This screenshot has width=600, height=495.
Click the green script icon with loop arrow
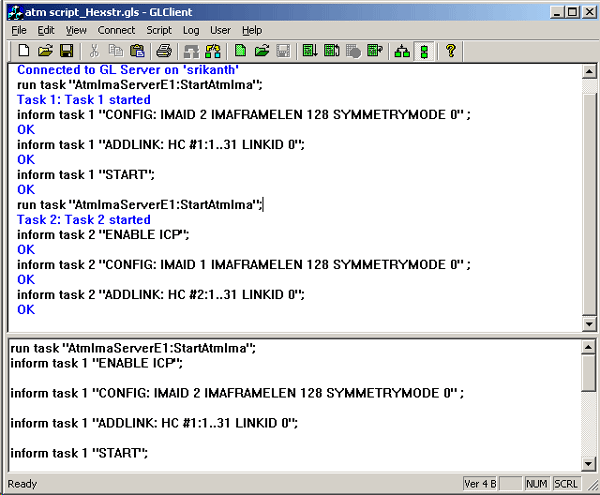331,51
